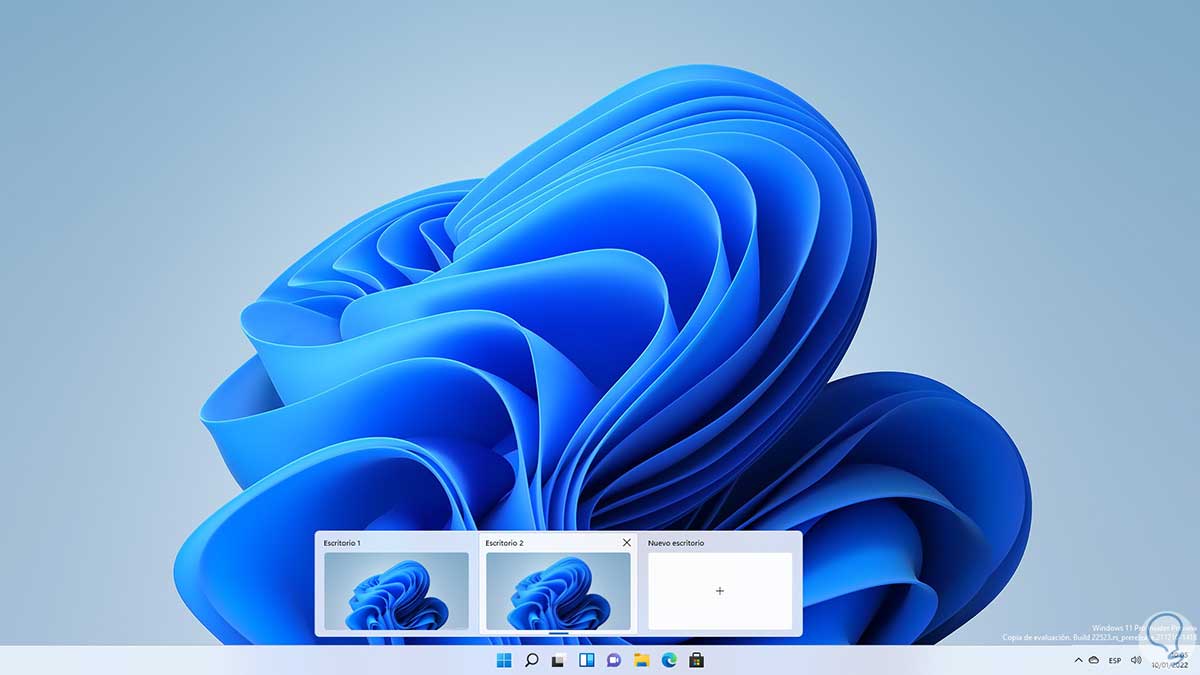Open the Windows Start menu
Viewport: 1200px width, 675px height.
[x=503, y=660]
